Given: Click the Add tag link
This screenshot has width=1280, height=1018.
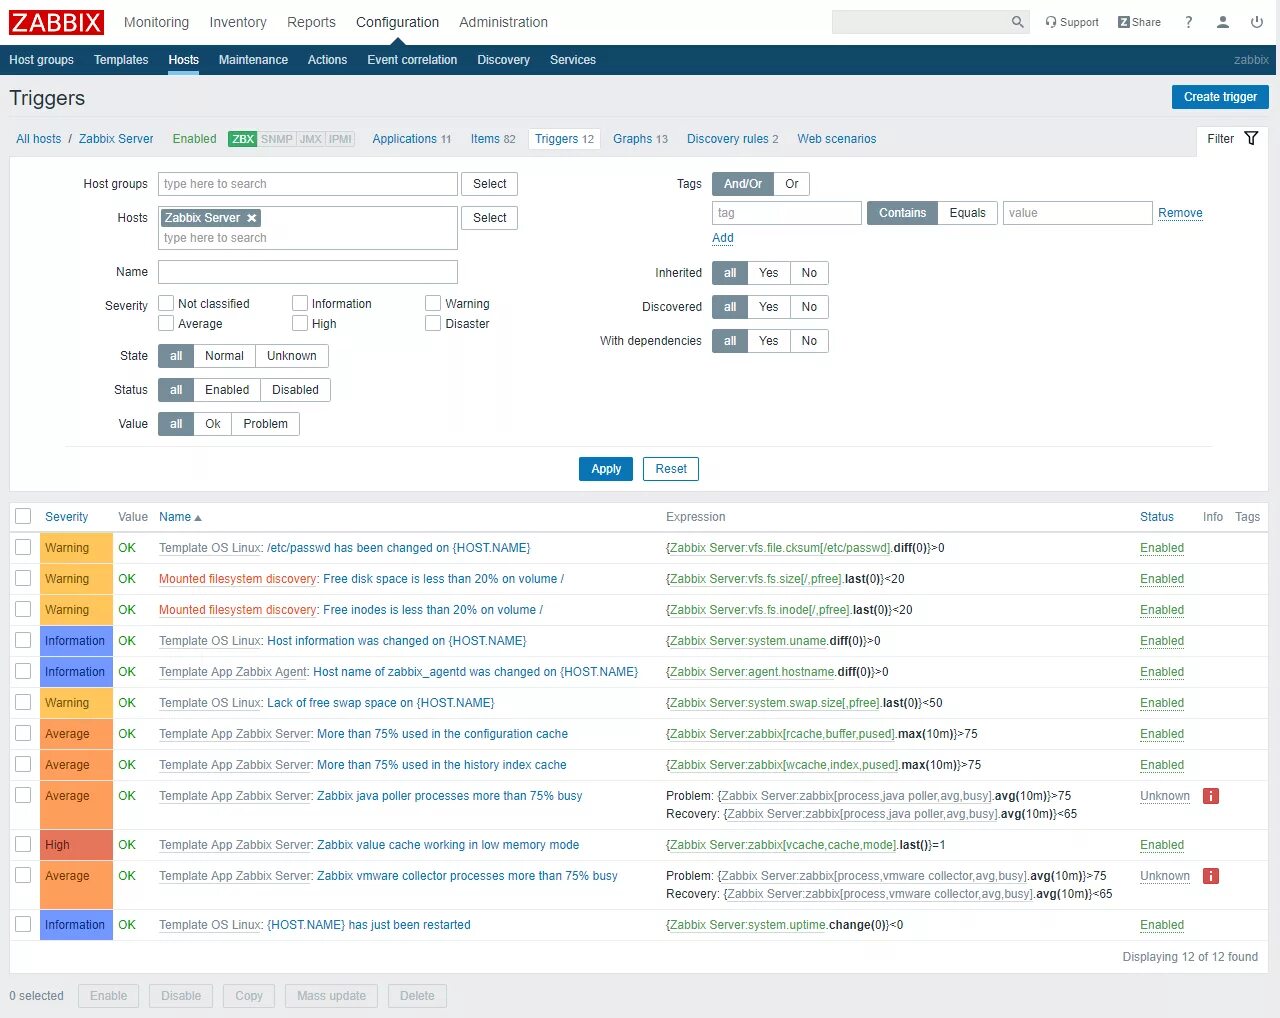Looking at the screenshot, I should point(723,238).
